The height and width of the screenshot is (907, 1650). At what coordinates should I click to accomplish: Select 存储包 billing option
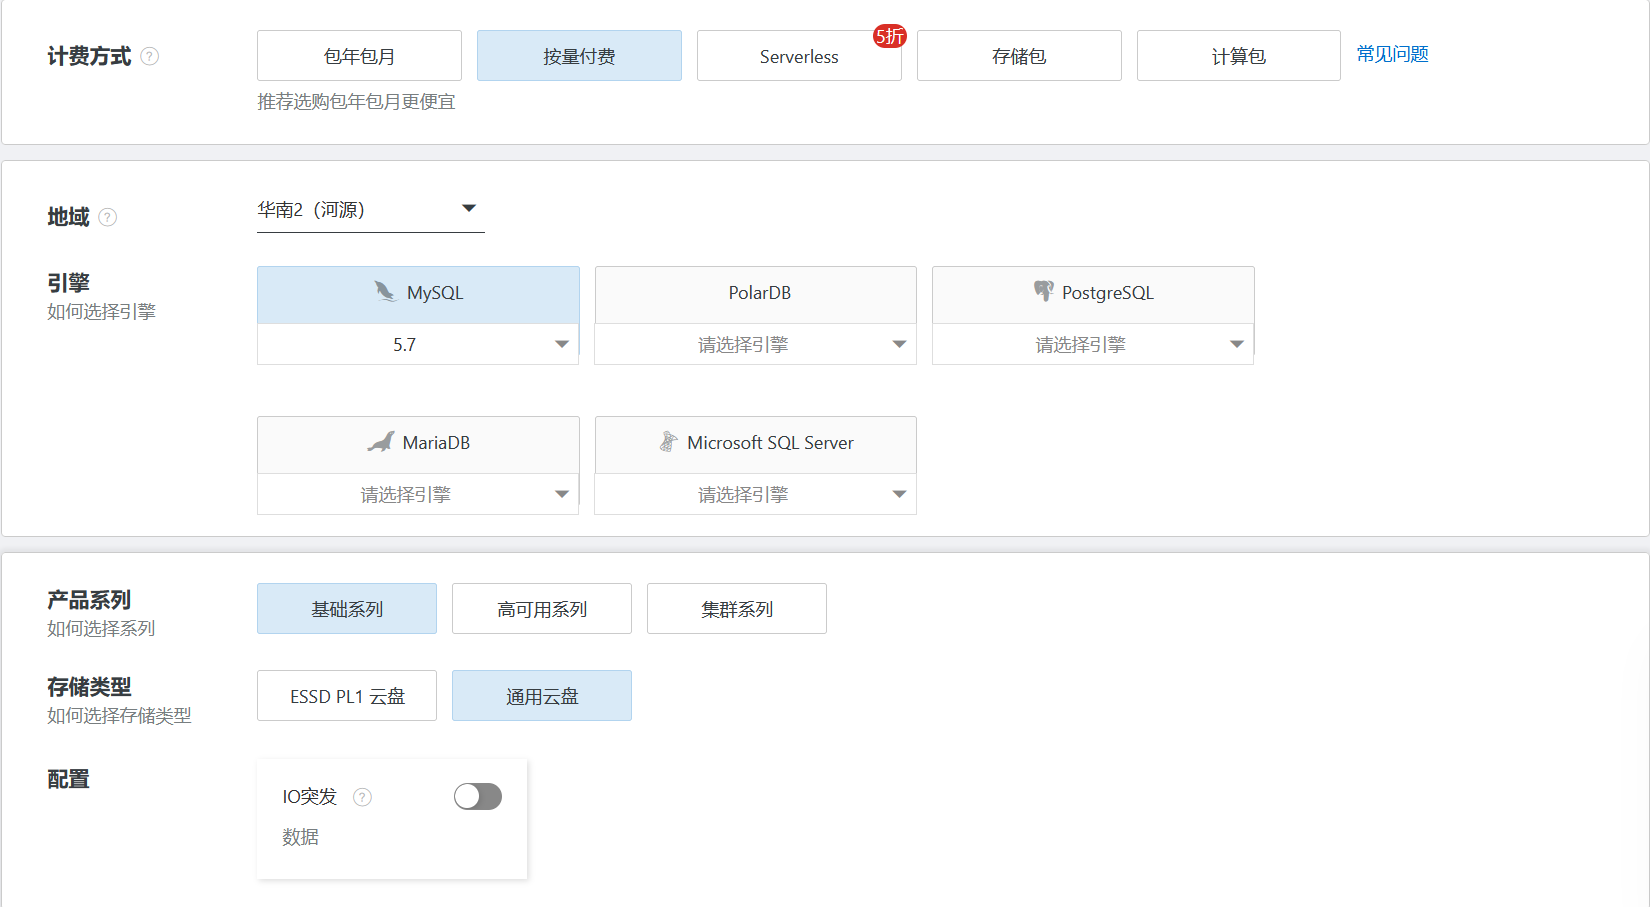tap(1019, 56)
